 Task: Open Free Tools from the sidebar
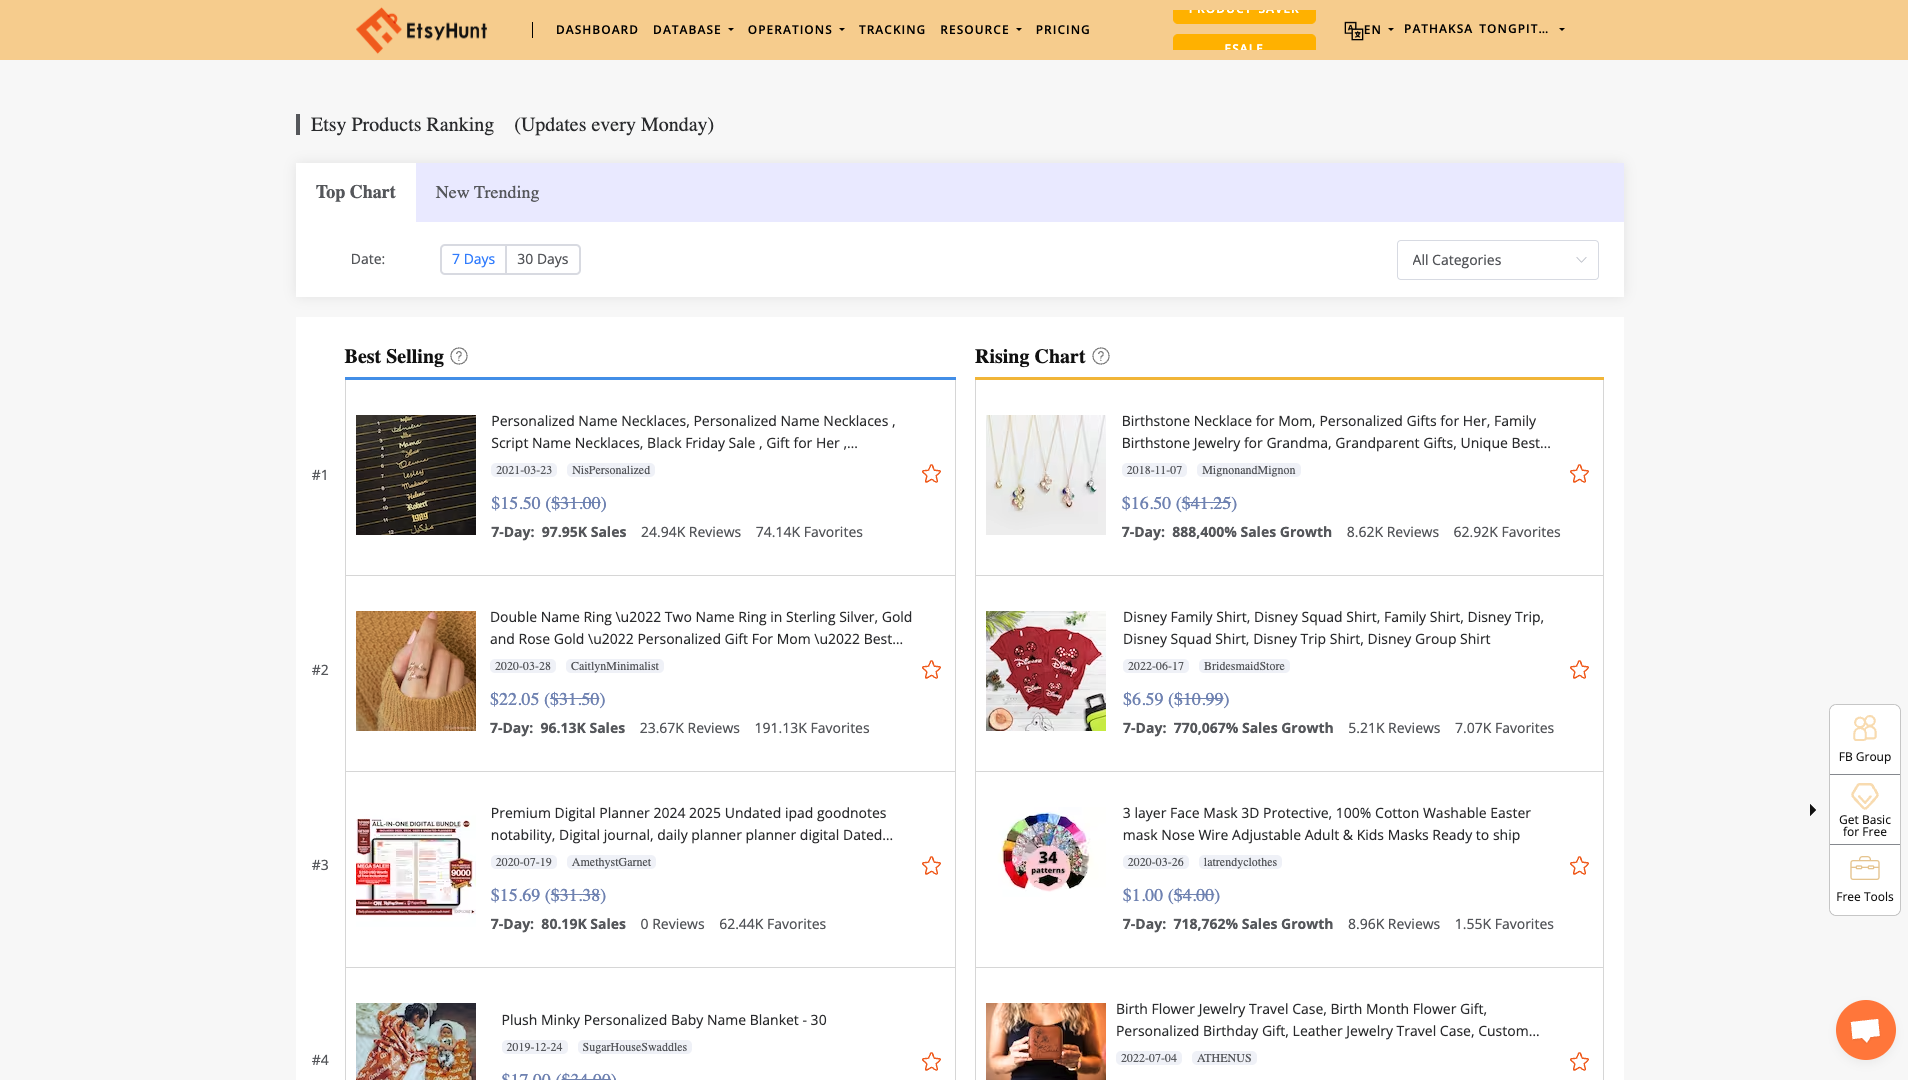(x=1864, y=870)
